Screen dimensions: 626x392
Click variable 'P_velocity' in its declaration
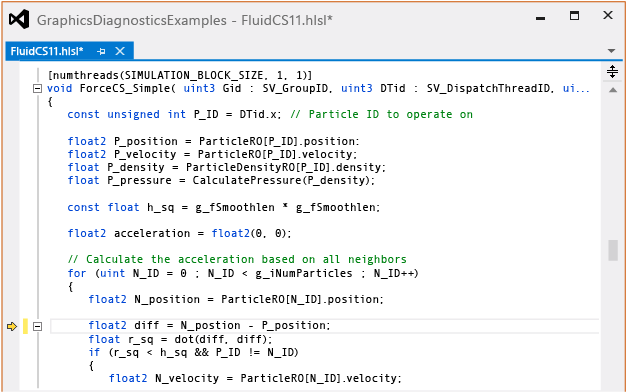145,154
